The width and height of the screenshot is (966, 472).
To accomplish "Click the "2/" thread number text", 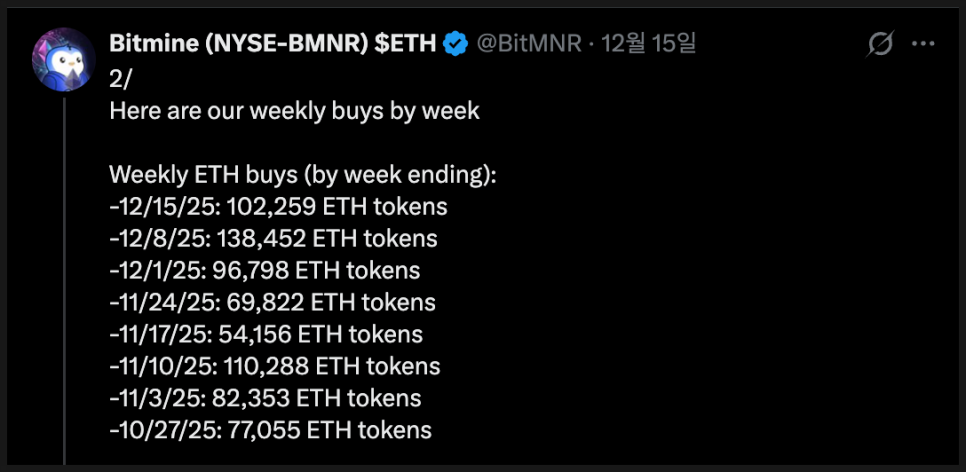I will 122,79.
